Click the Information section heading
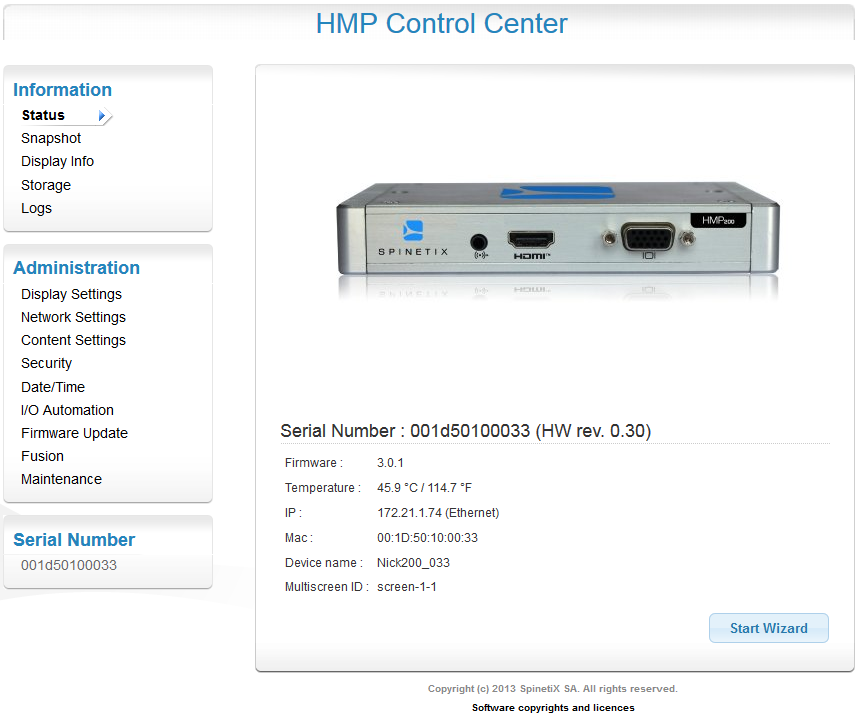 point(62,89)
